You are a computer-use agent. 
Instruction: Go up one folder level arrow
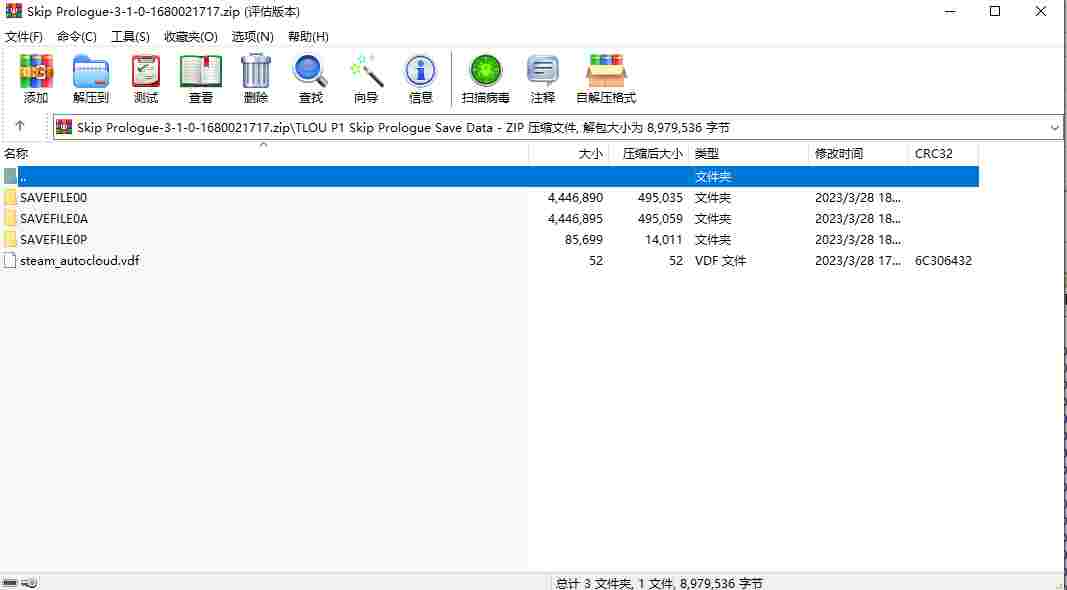20,127
